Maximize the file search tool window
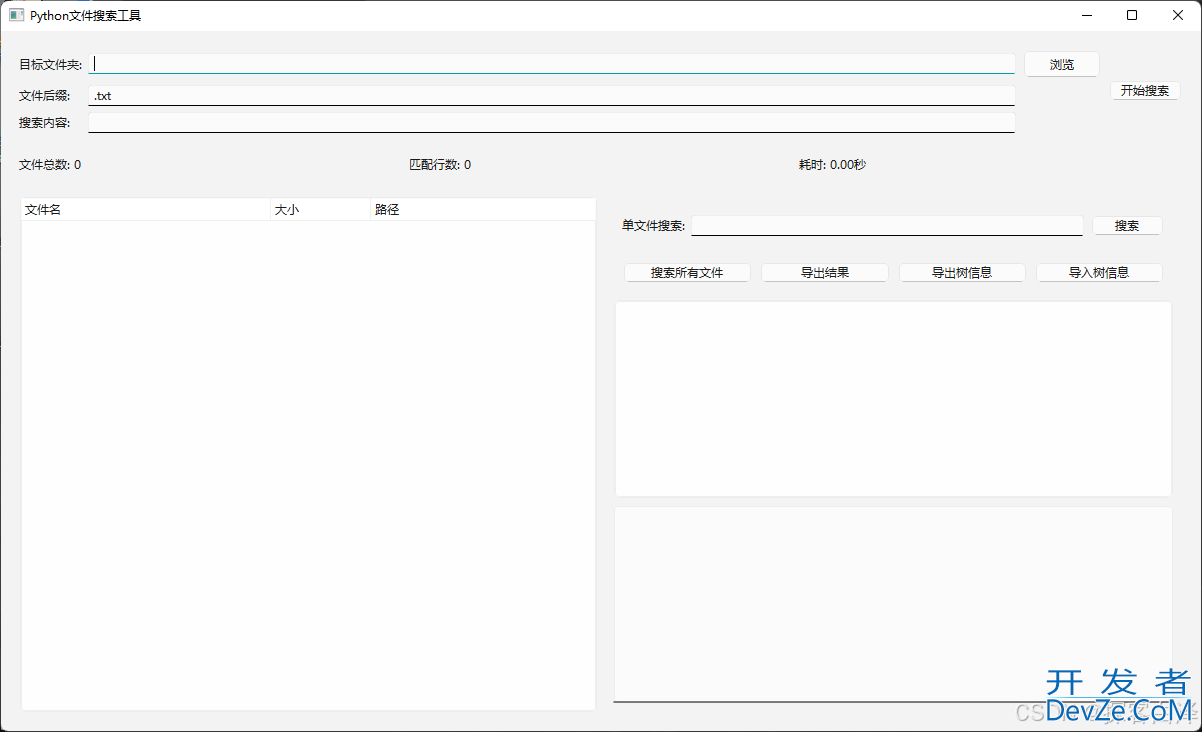This screenshot has width=1202, height=732. 1132,15
